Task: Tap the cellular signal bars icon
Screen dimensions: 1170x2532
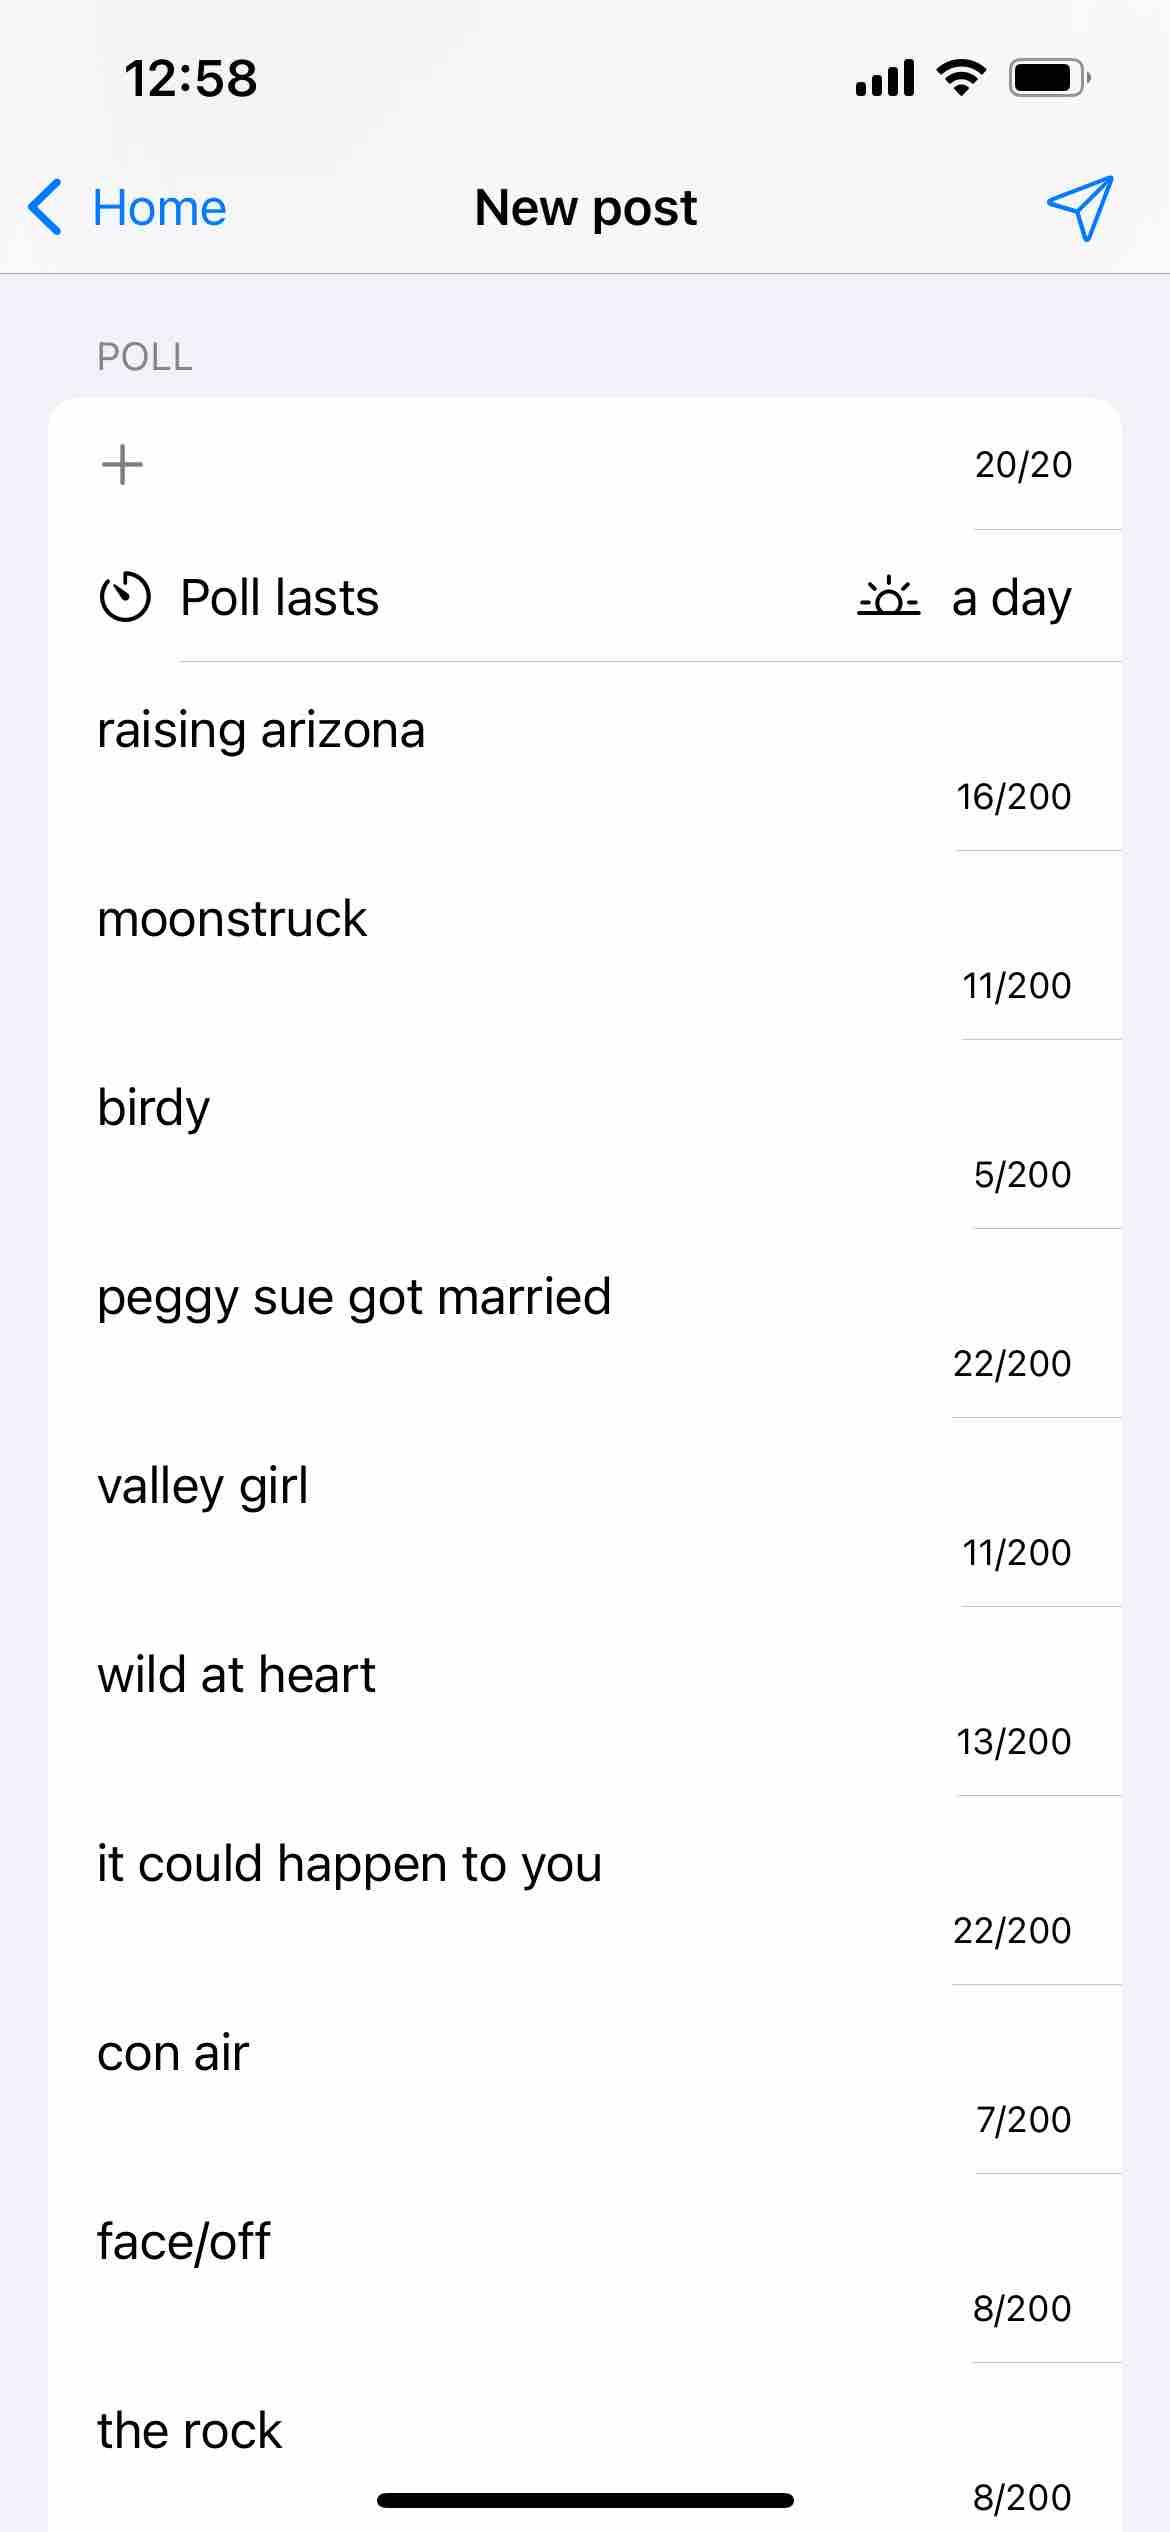Action: 885,78
